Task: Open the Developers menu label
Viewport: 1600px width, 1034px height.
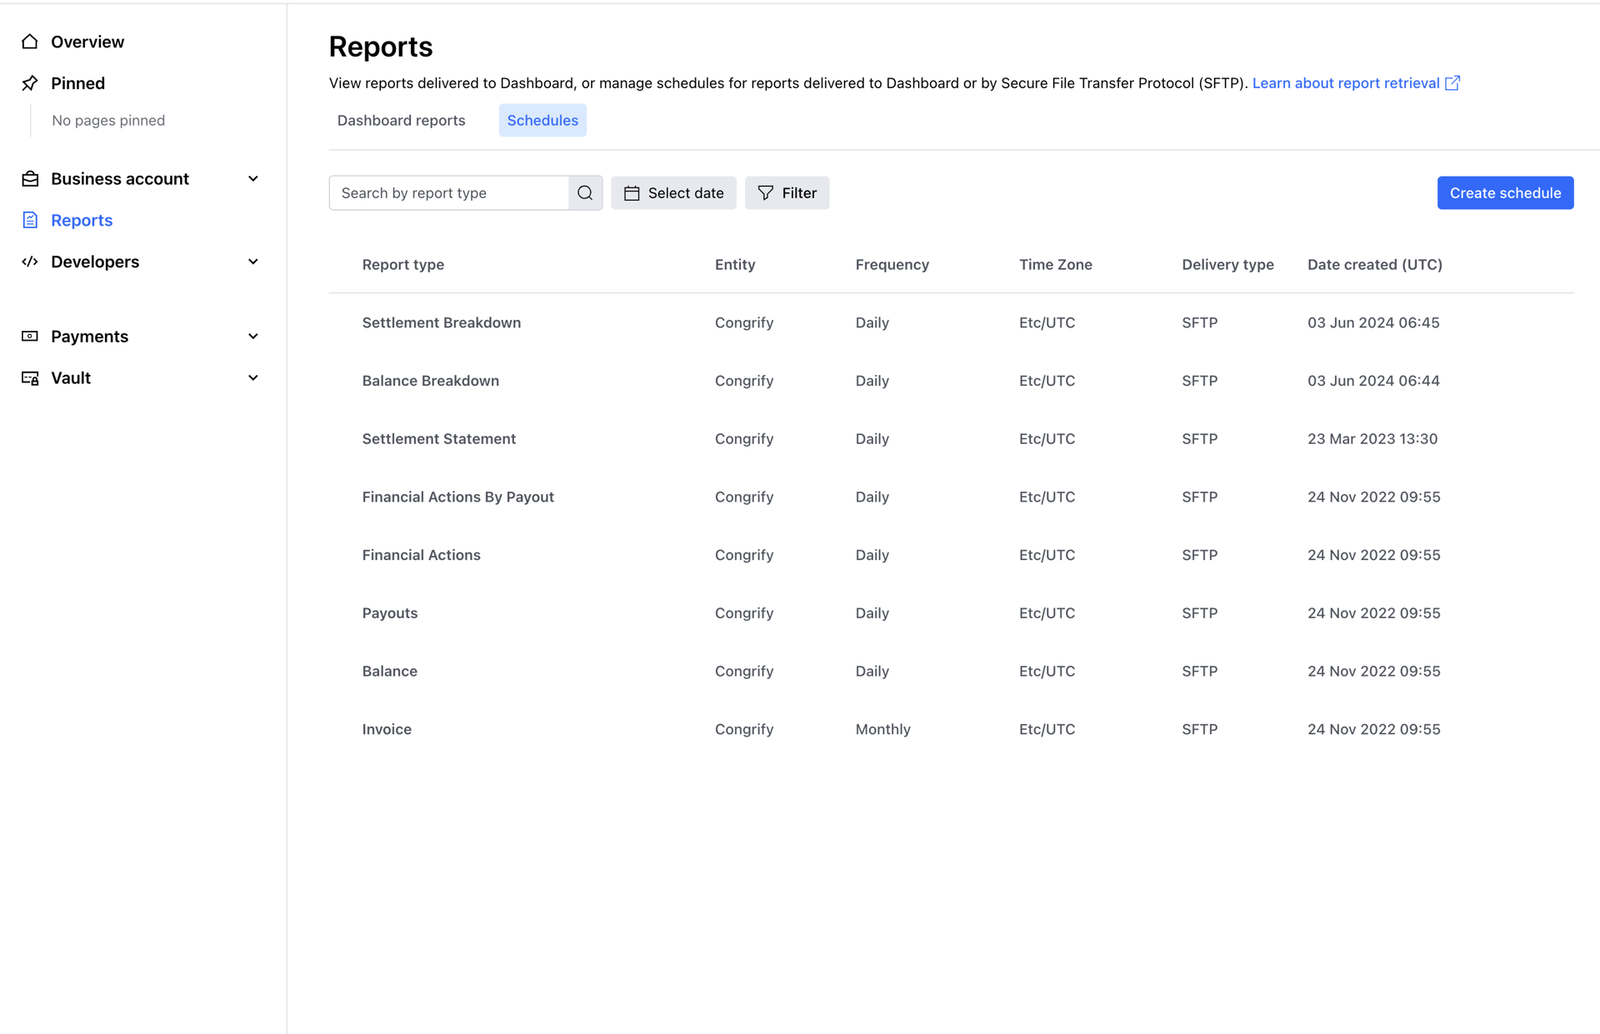Action: [95, 262]
